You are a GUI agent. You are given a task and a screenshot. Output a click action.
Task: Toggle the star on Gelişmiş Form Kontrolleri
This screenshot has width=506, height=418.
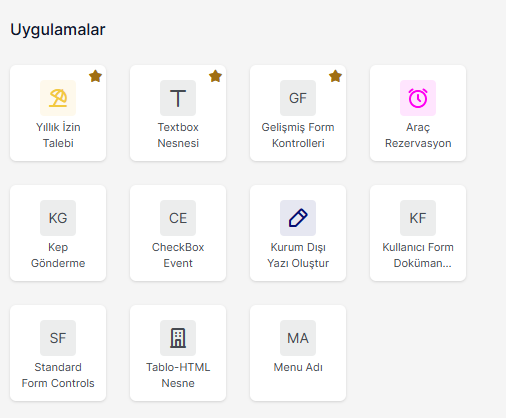335,76
